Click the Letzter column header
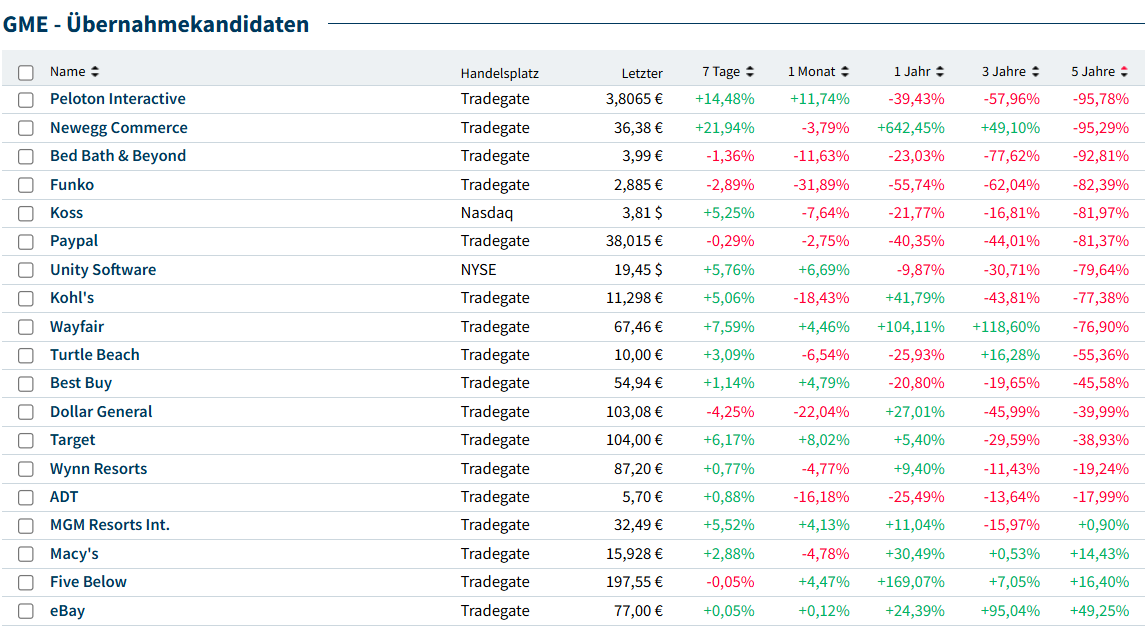Viewport: 1146px width, 640px height. click(x=641, y=73)
